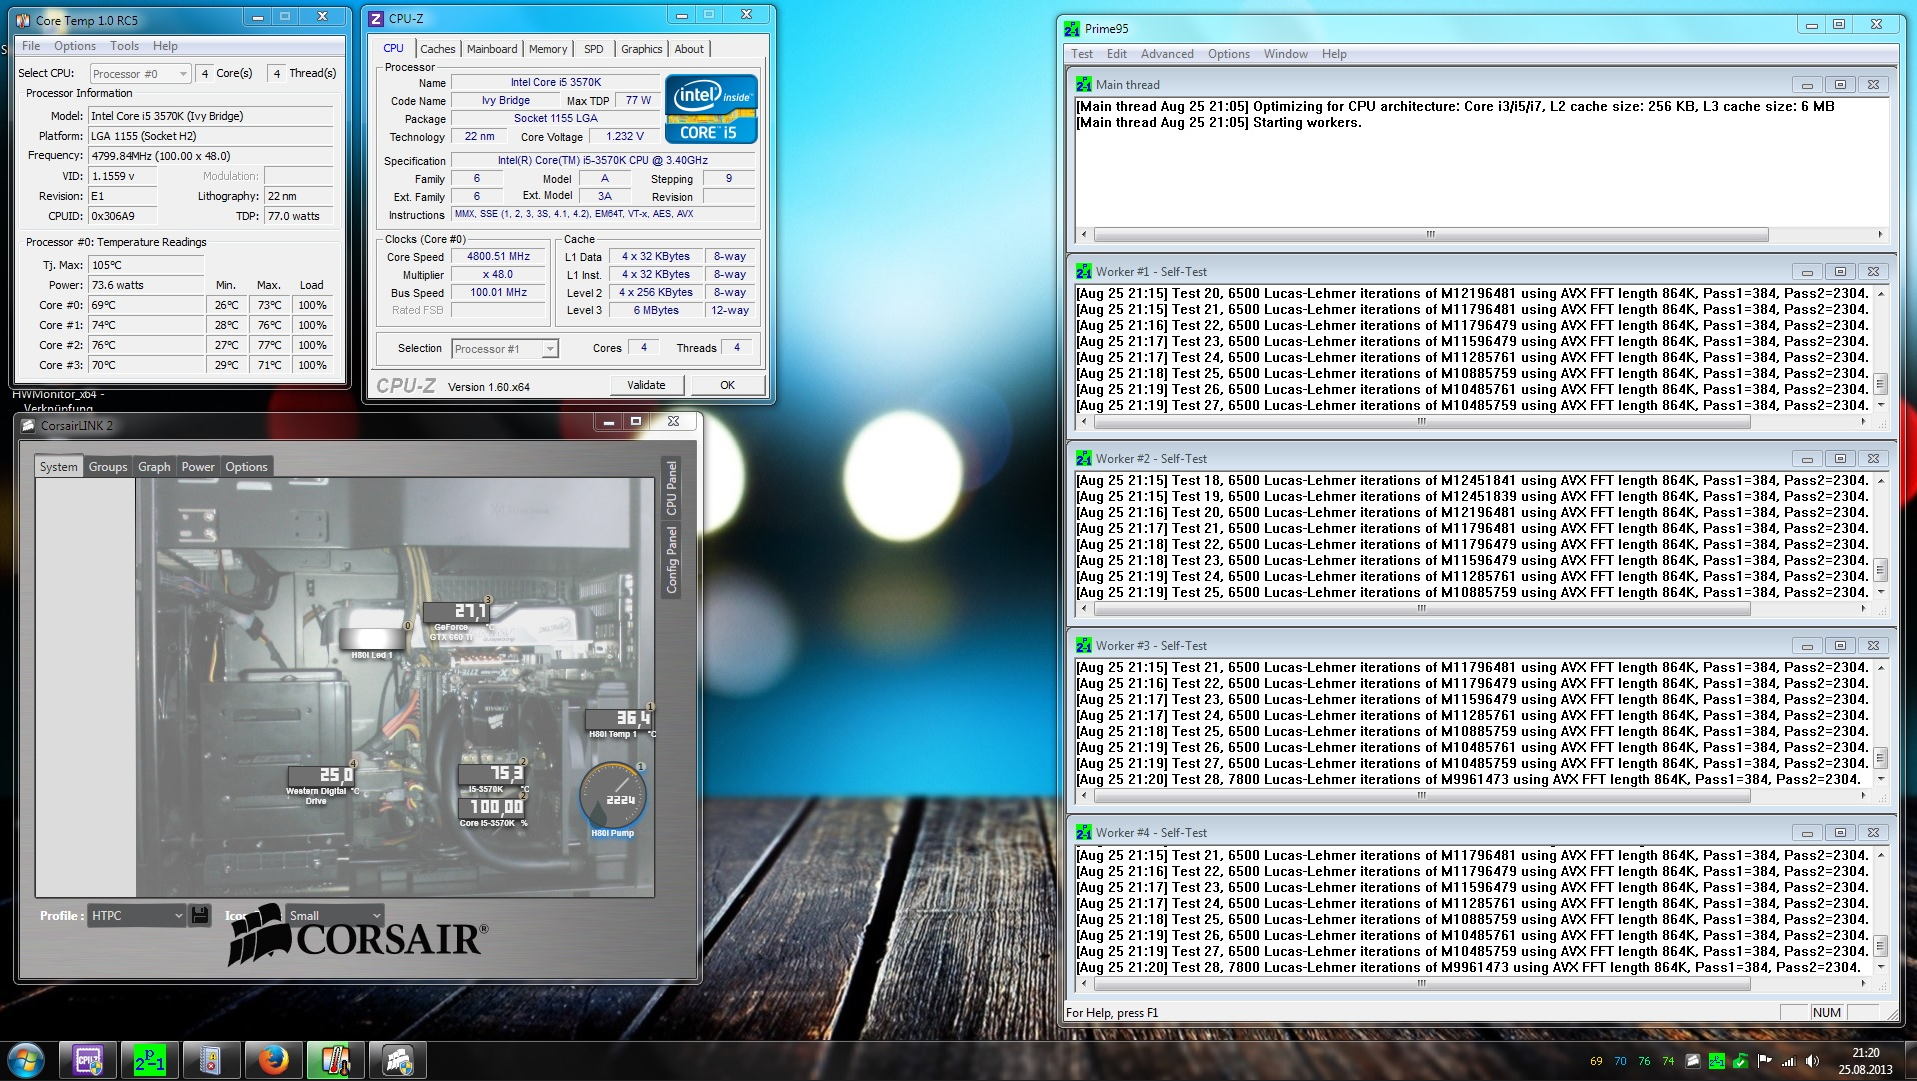Open the Windows Start menu

(x=26, y=1060)
